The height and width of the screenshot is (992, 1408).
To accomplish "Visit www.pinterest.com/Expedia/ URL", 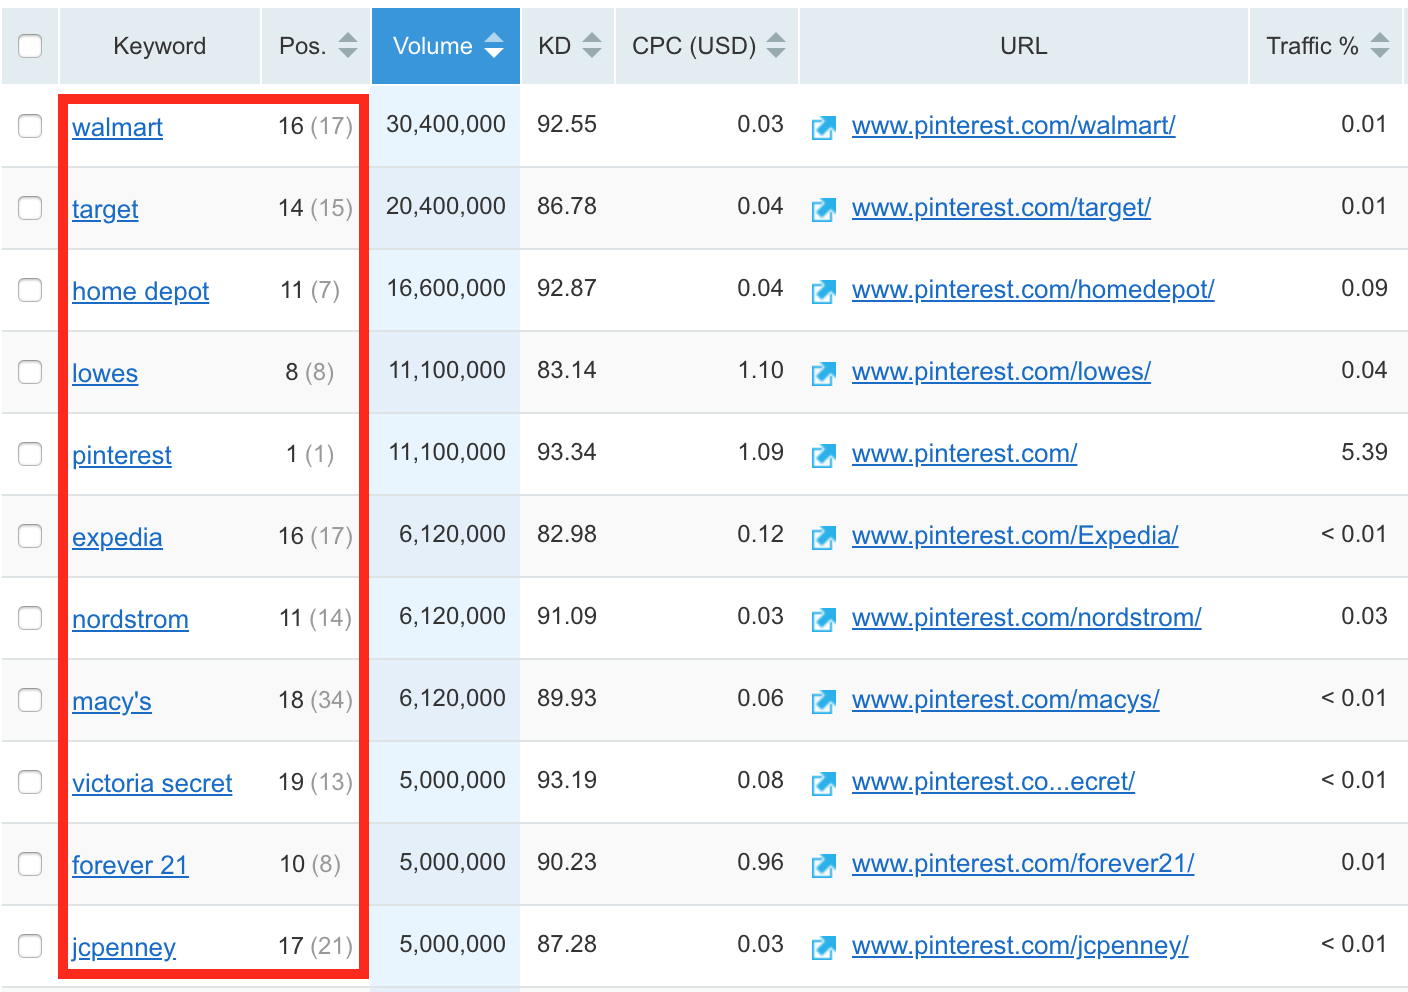I will click(1015, 536).
